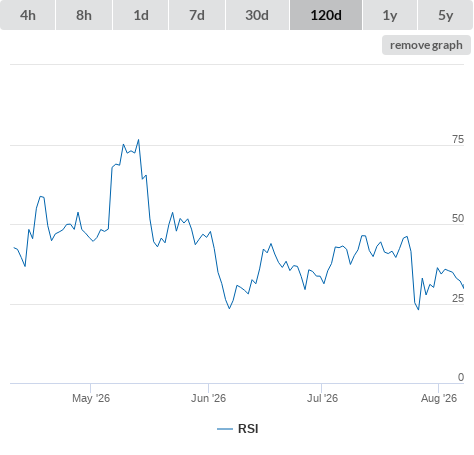Click the RSI peak near mid-May
Screen dimensions: 474x455
coord(138,140)
